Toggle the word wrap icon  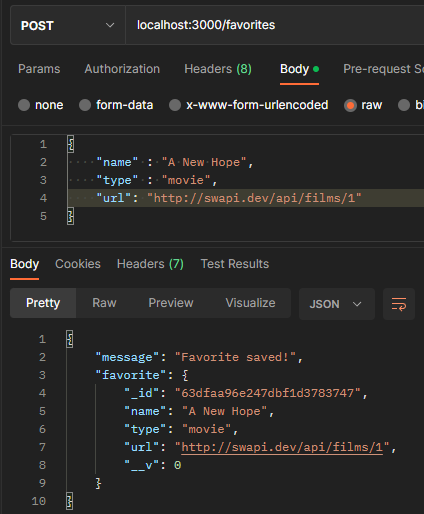tap(399, 304)
